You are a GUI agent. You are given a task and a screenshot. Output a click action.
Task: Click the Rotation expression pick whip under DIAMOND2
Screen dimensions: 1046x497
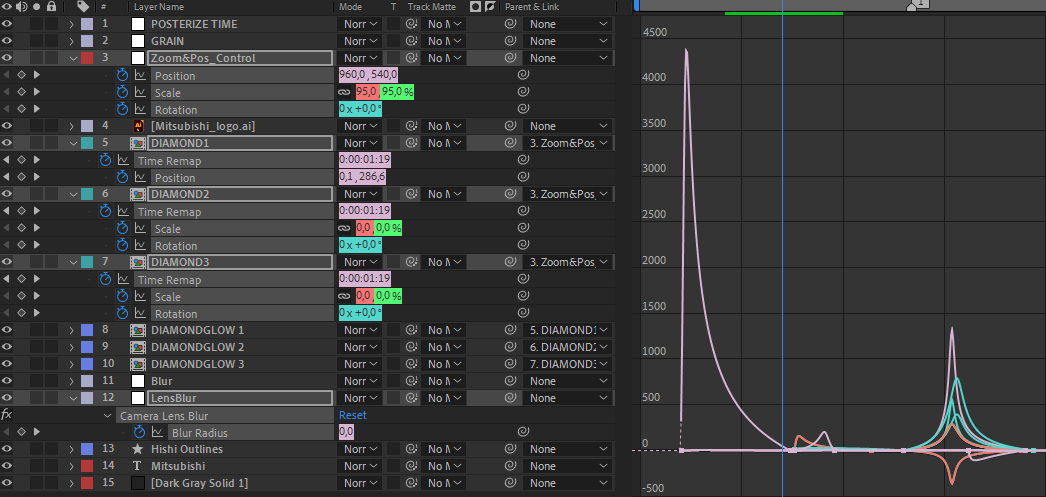click(x=523, y=245)
